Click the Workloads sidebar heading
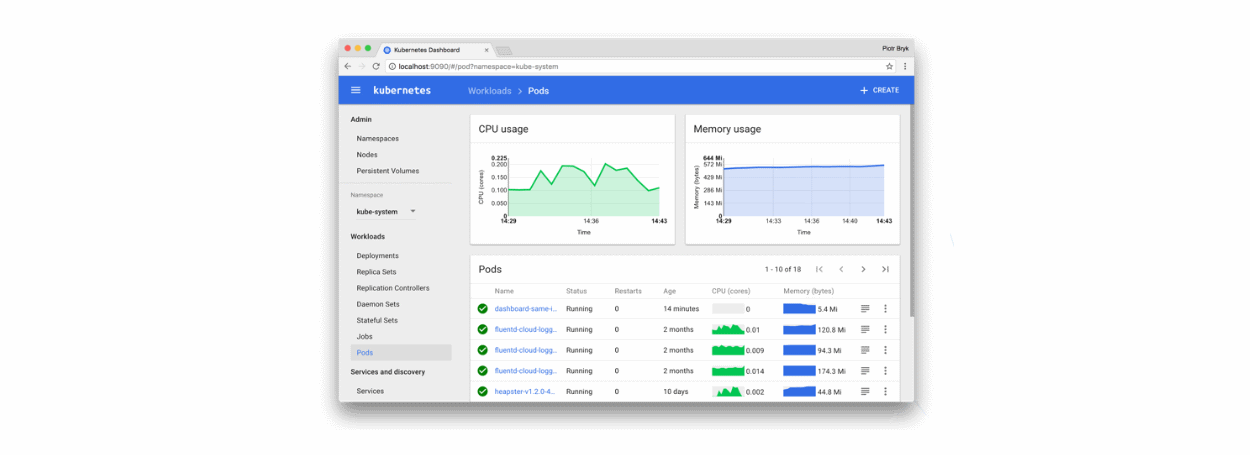Screen dimensions: 1250x455 tap(367, 237)
